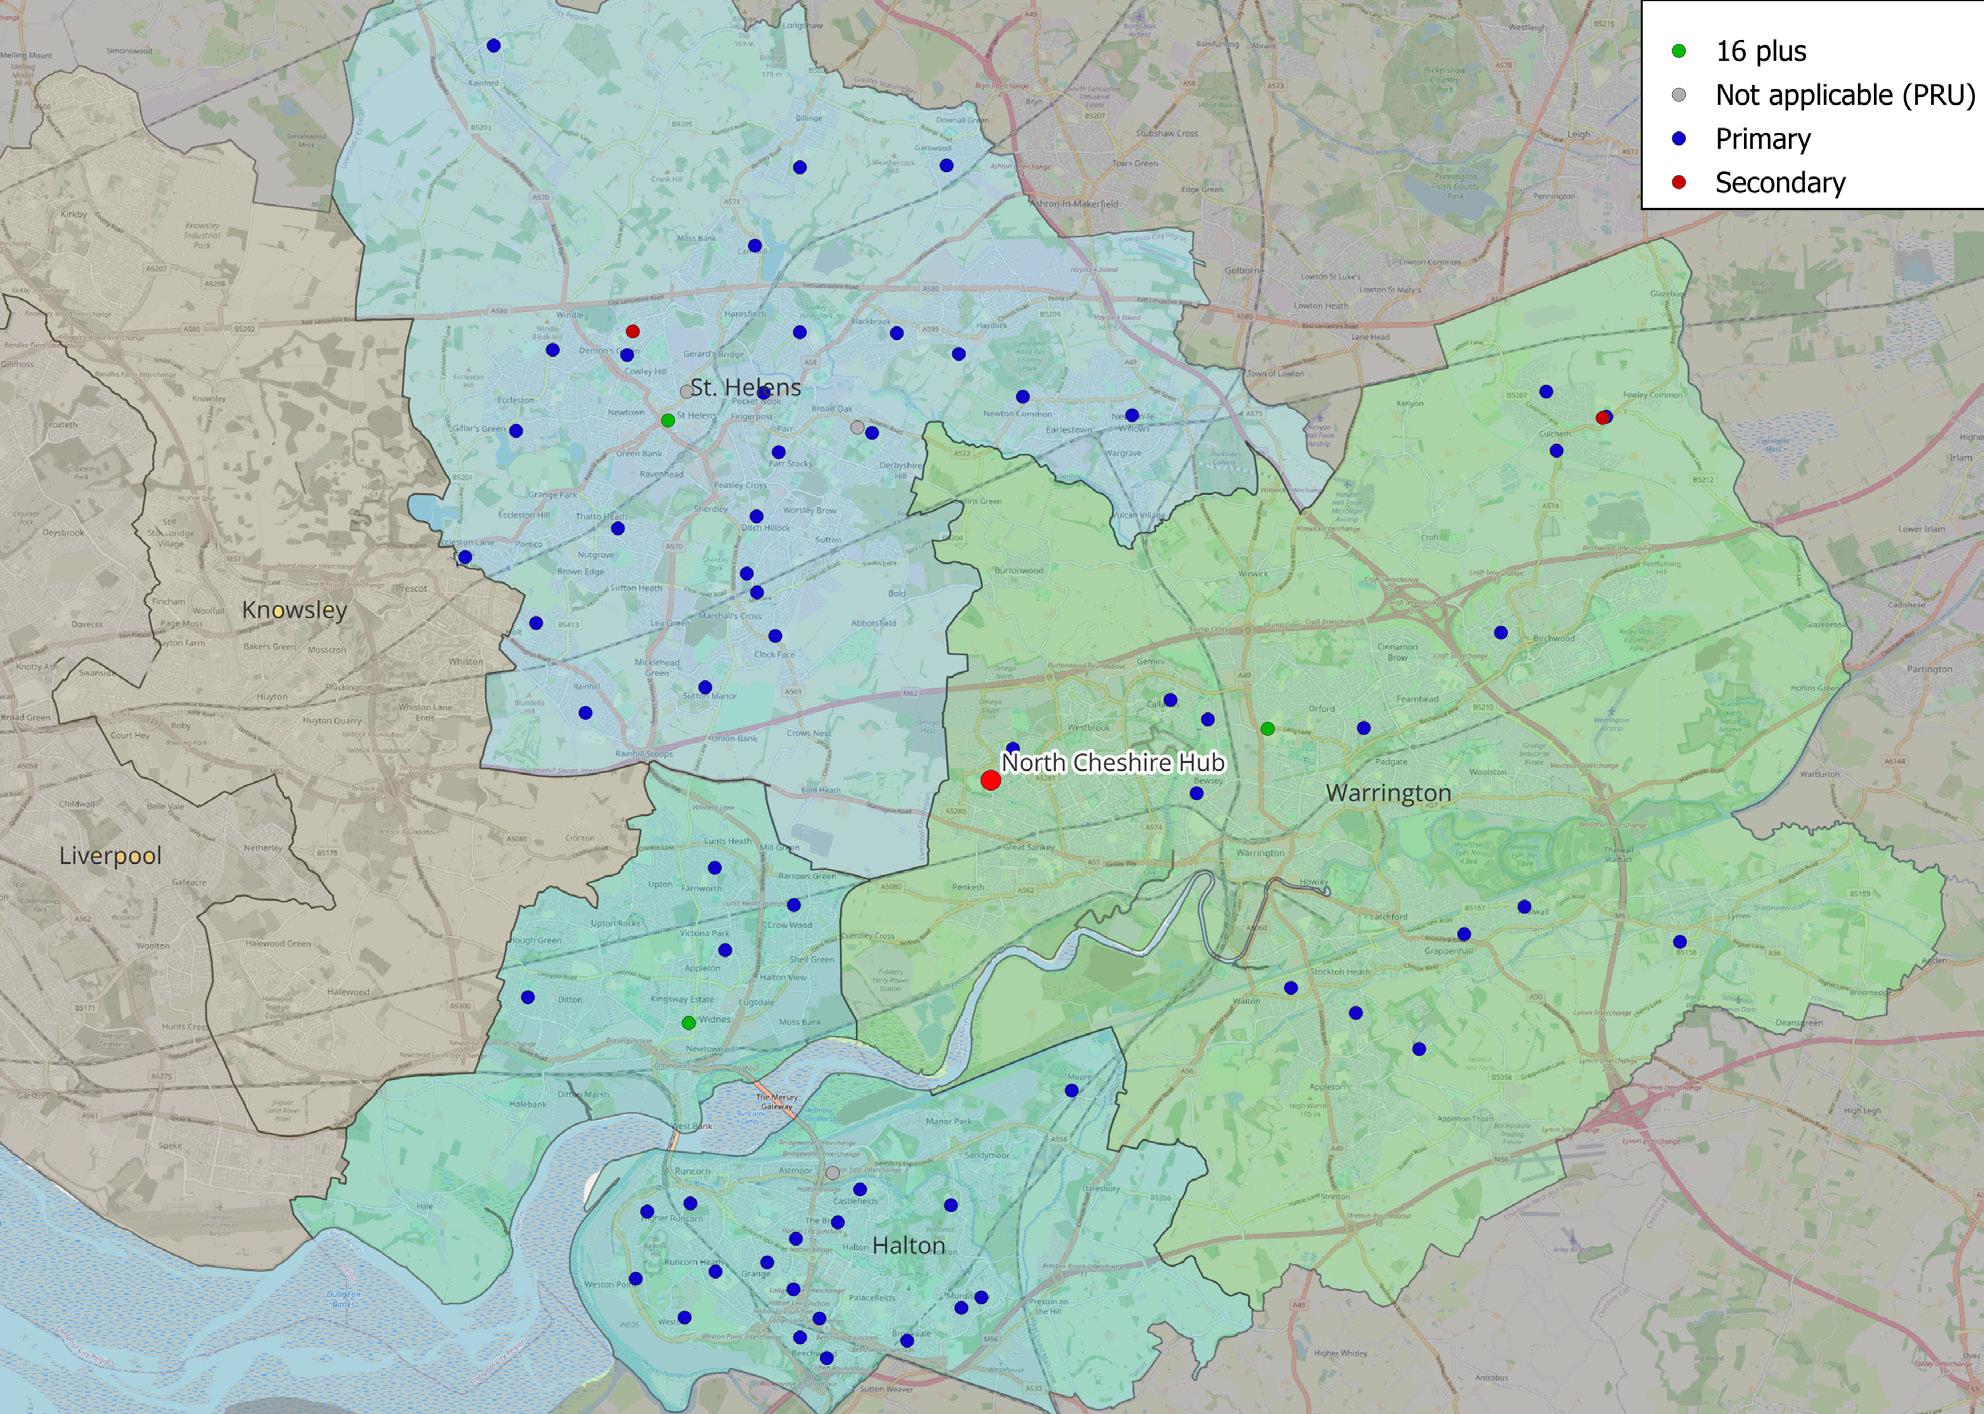Select the Halton area label
The height and width of the screenshot is (1414, 1984).
[908, 1245]
